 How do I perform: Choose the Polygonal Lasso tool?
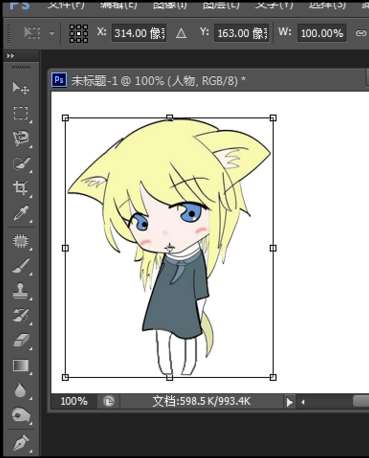[x=21, y=138]
